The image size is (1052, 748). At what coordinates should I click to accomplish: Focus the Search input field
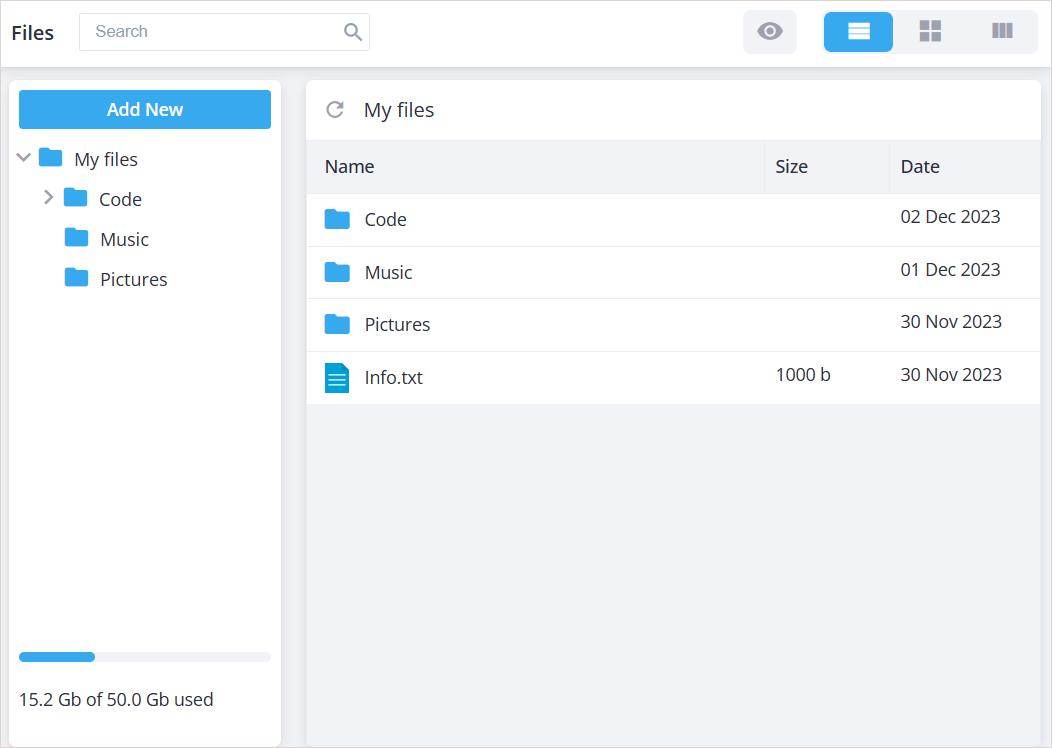(x=210, y=32)
